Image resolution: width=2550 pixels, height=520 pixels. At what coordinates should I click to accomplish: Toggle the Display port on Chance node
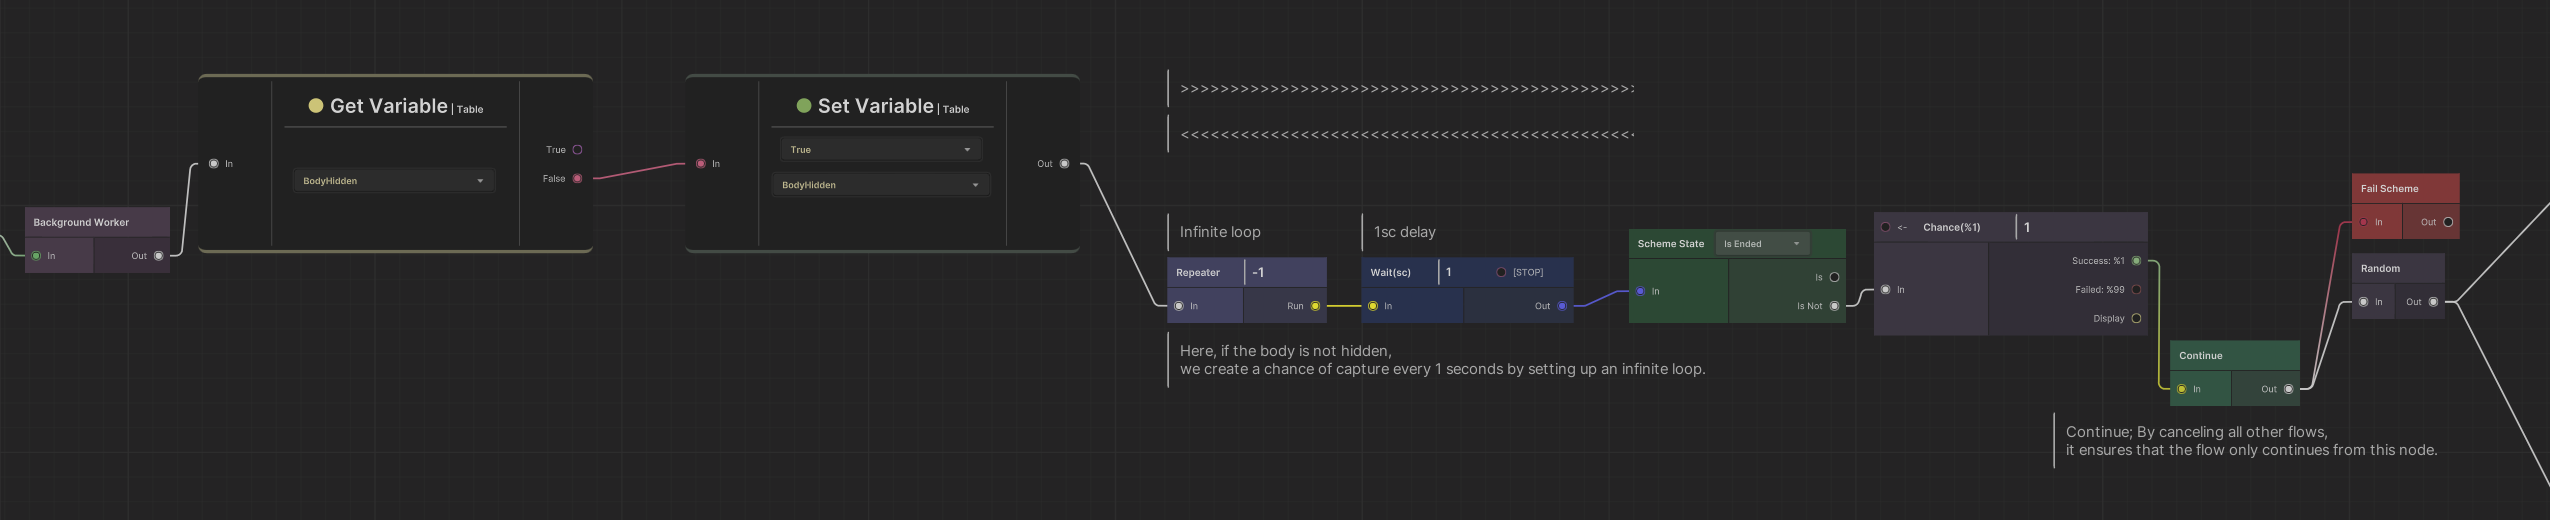(2136, 319)
